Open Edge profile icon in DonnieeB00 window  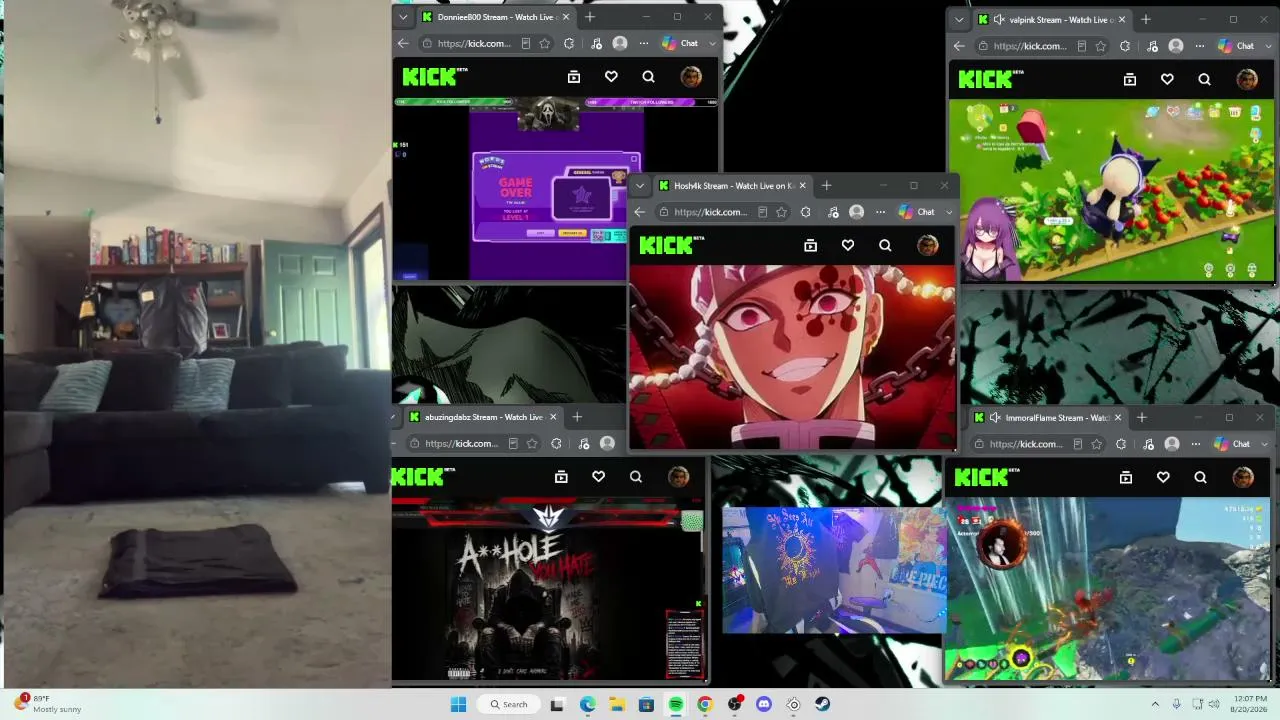[x=620, y=44]
